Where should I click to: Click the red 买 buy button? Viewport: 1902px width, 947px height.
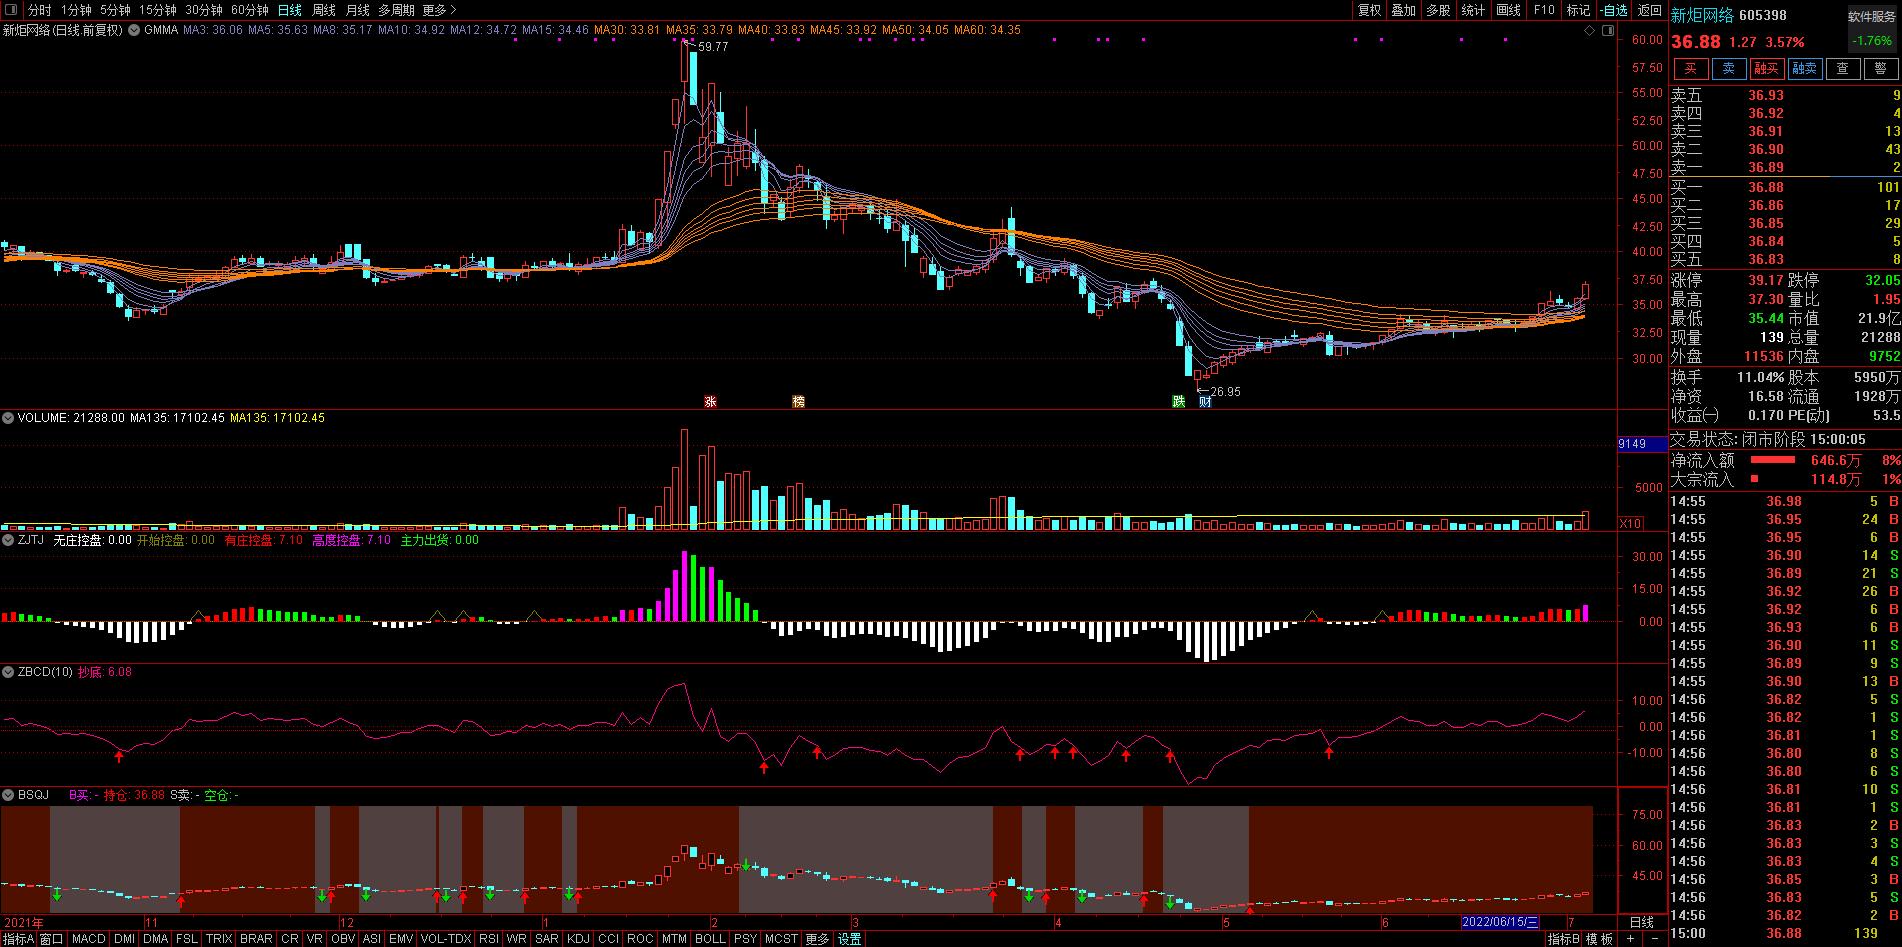point(1690,69)
